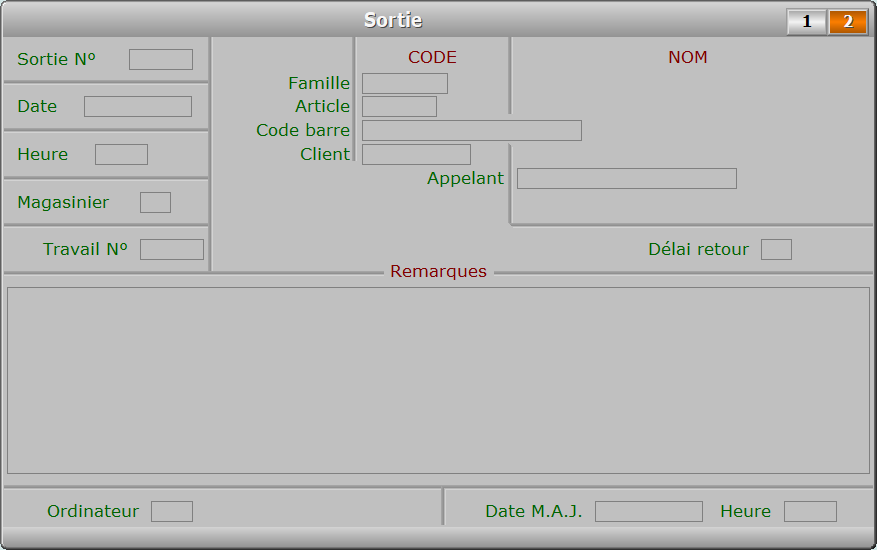
Task: Switch to page tab 2
Action: [848, 22]
